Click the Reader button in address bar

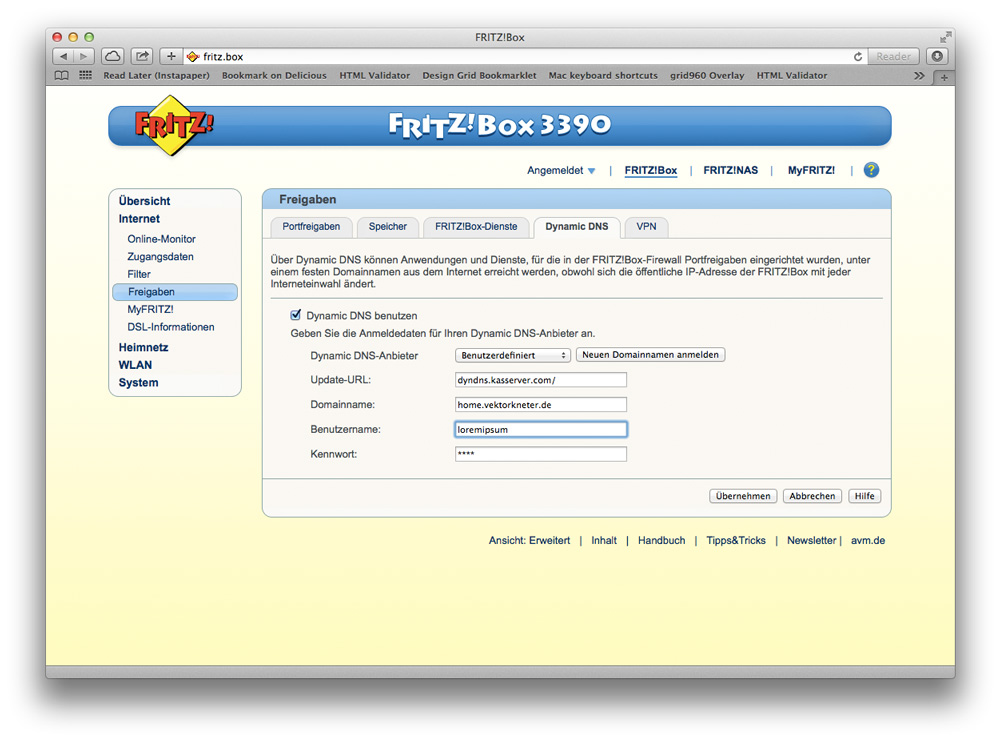coord(893,56)
